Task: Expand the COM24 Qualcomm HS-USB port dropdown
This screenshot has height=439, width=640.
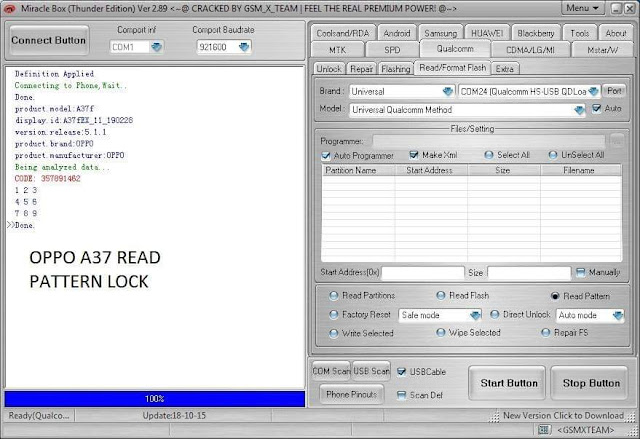Action: coord(593,91)
